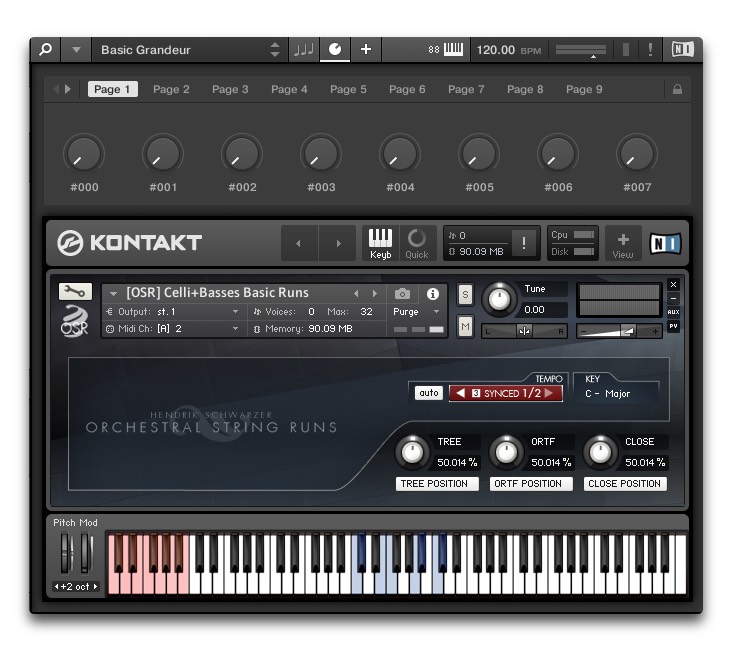This screenshot has height=650, width=733.
Task: Show instrument info icon
Action: 433,294
